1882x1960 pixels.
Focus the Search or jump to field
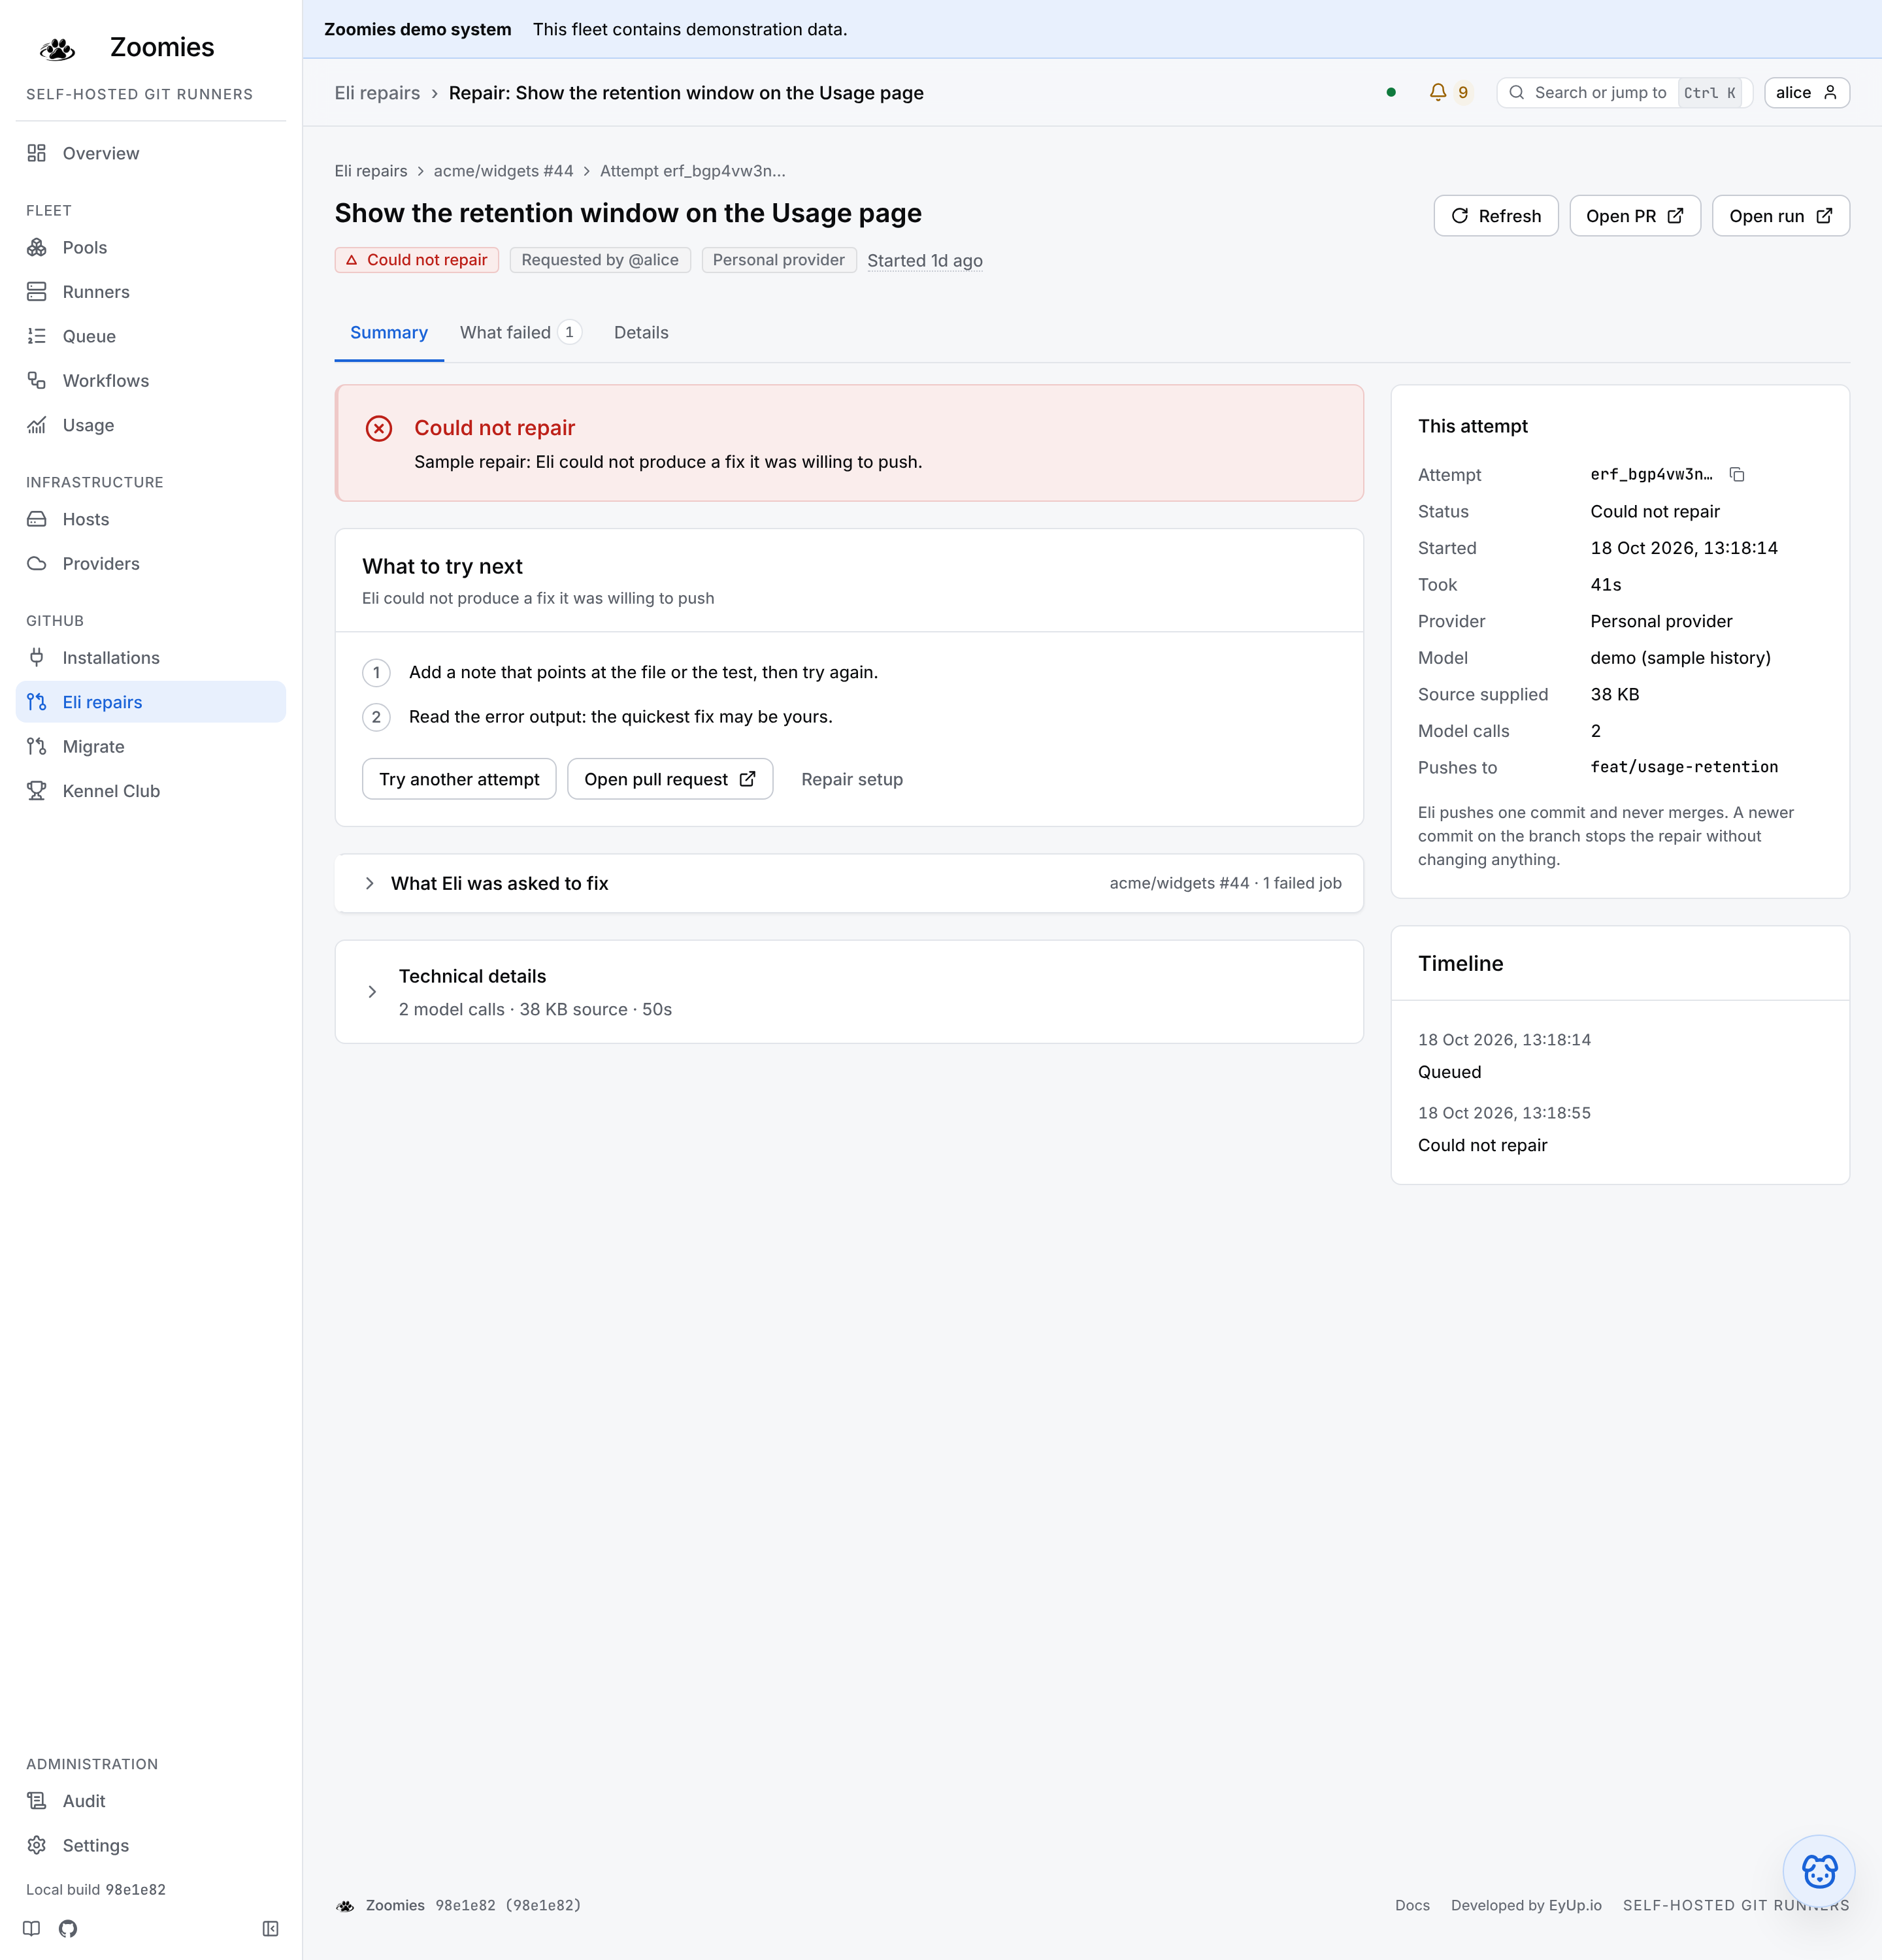point(1624,93)
